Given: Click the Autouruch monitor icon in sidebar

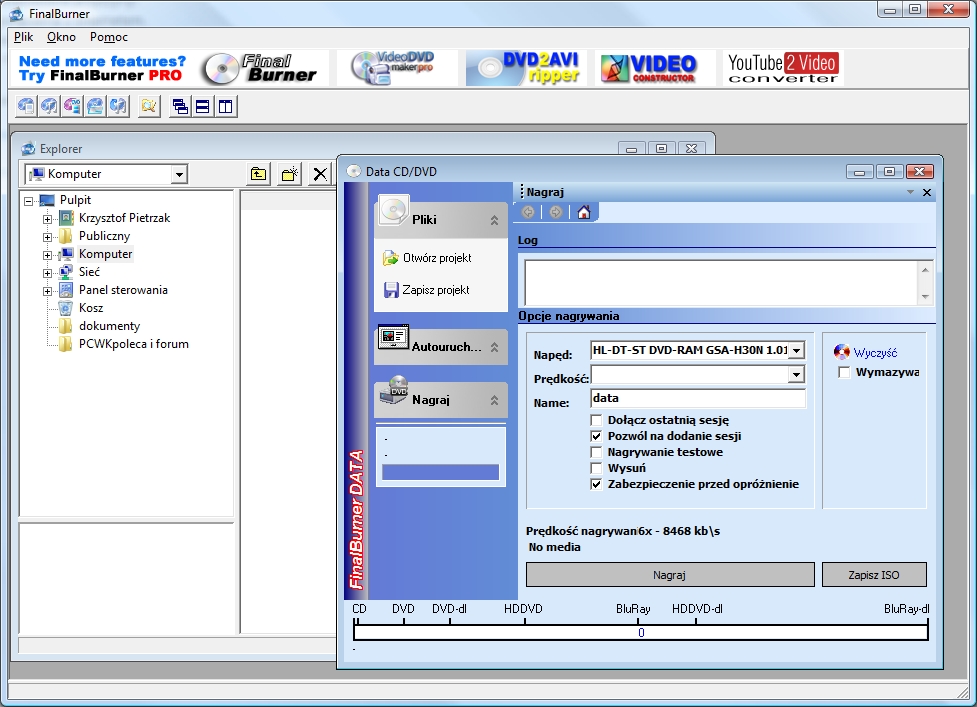Looking at the screenshot, I should (x=393, y=338).
